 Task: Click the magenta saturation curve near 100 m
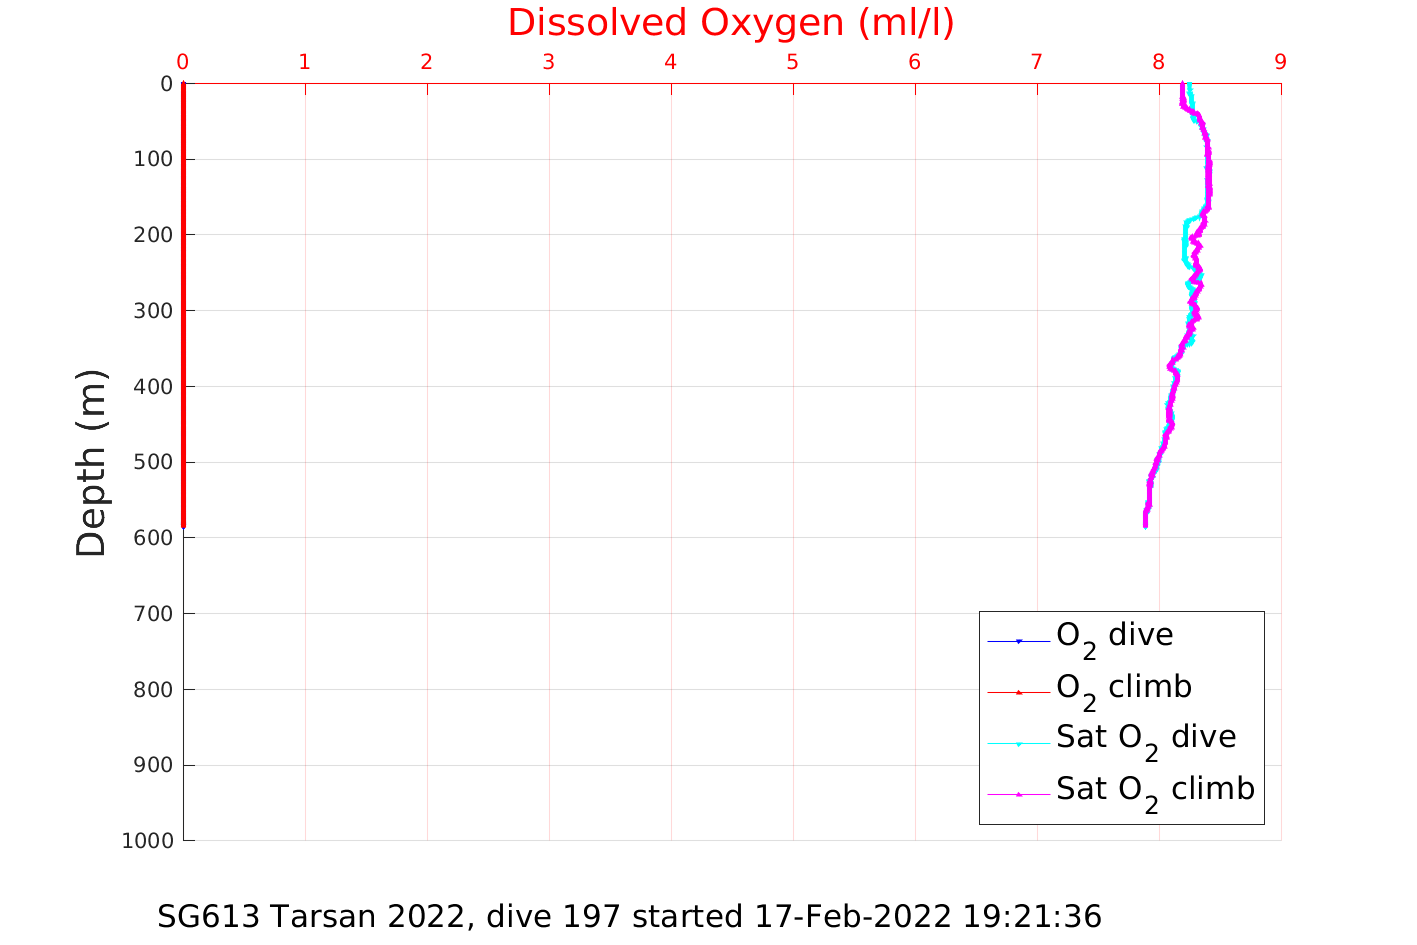tap(1208, 159)
